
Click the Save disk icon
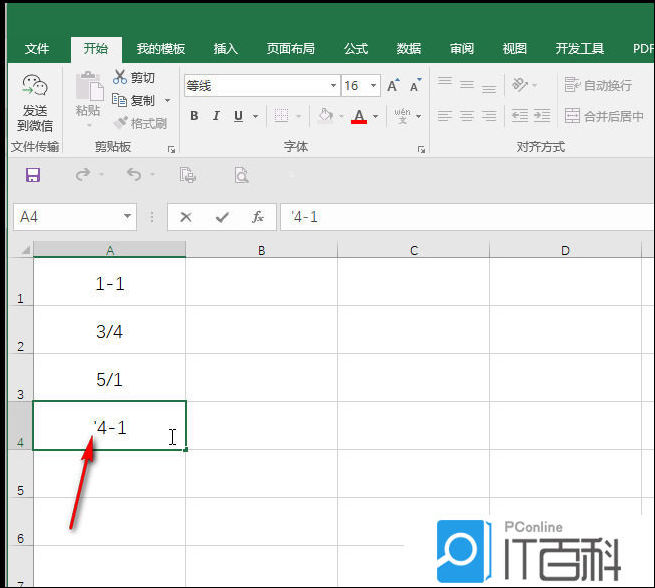(x=33, y=175)
